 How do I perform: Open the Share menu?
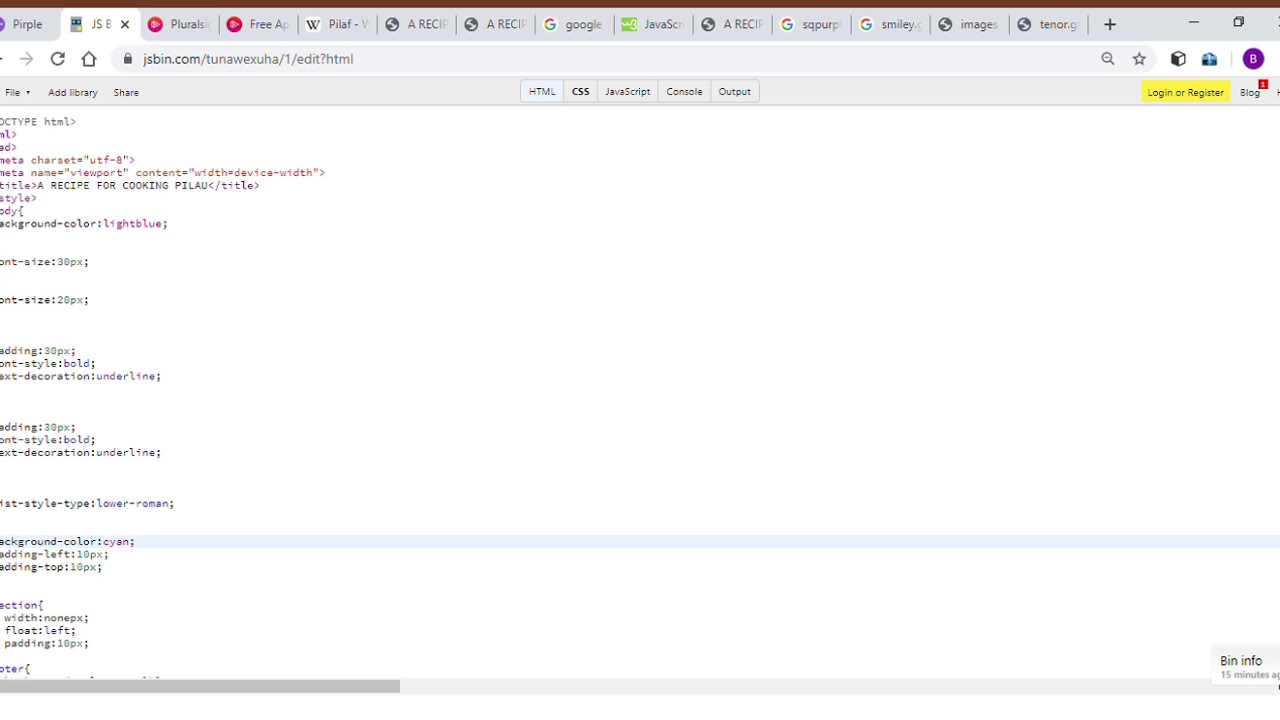[x=126, y=92]
